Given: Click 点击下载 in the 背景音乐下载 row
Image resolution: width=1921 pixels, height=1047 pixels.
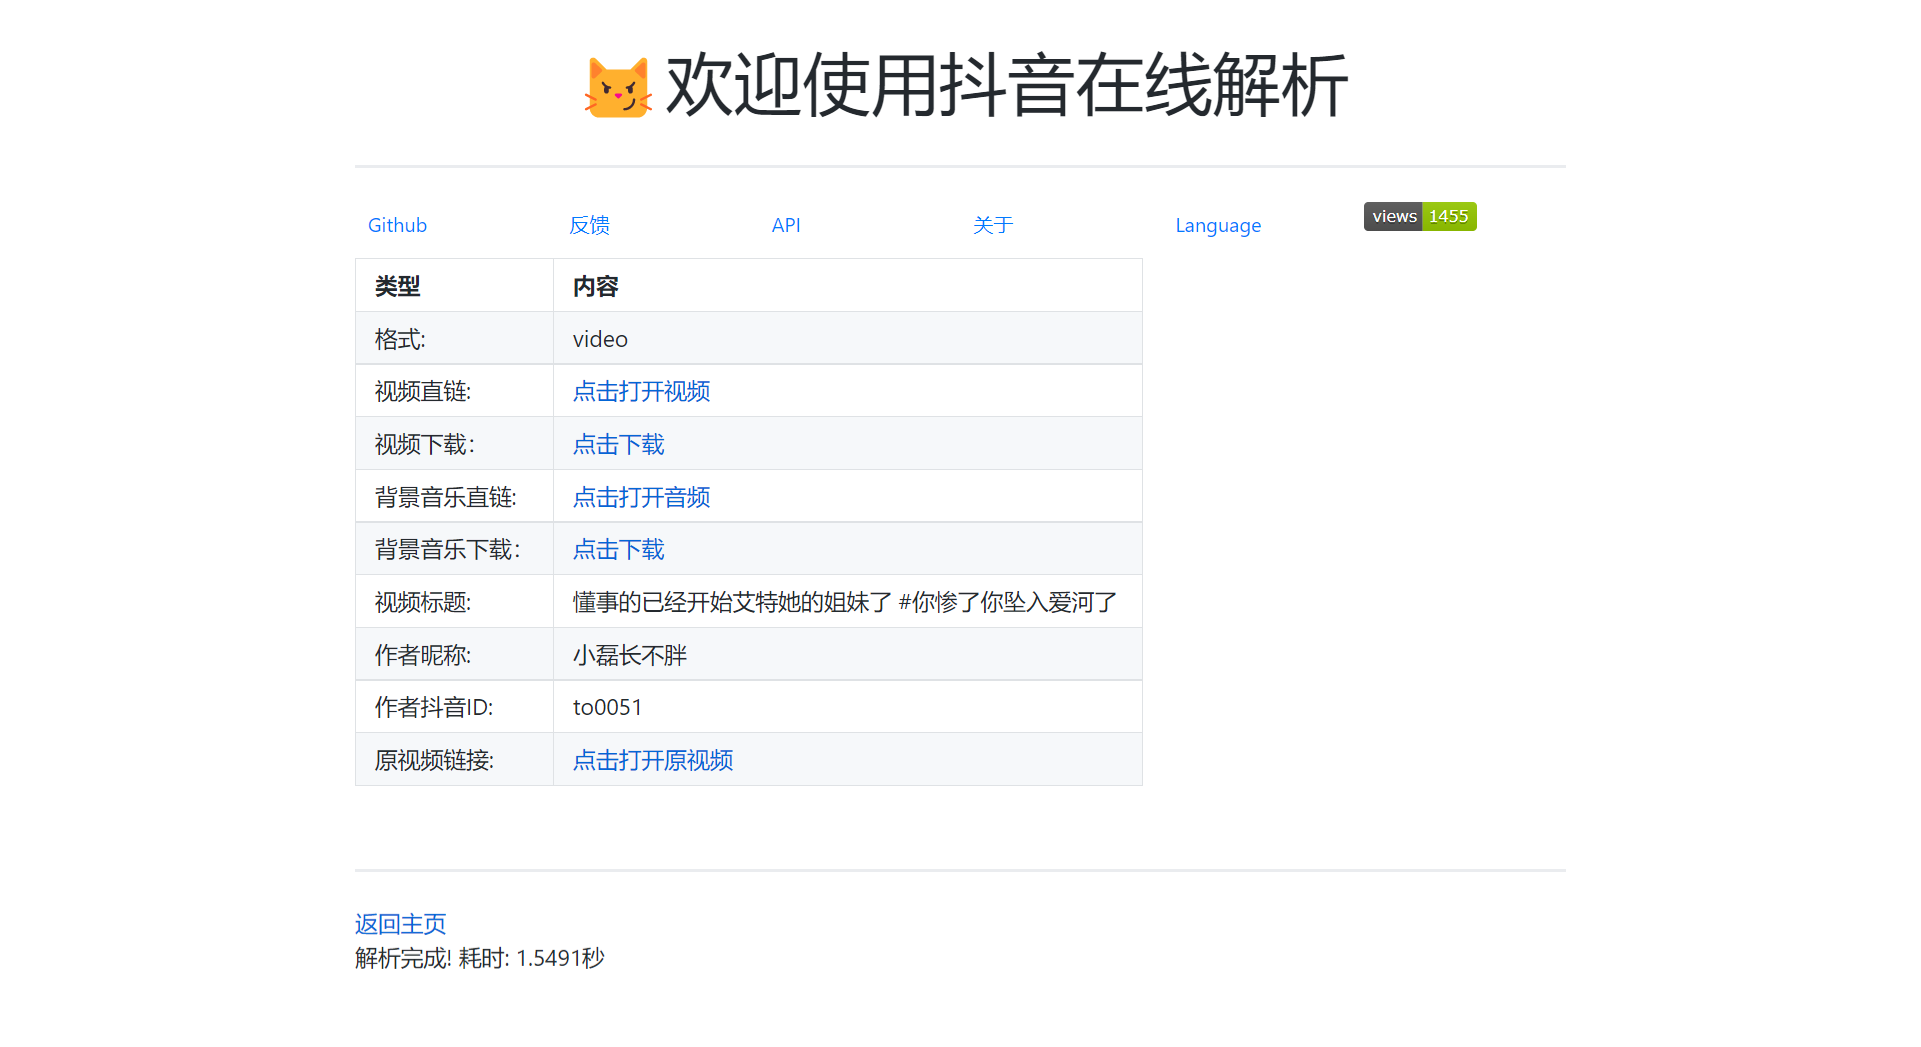Looking at the screenshot, I should pos(618,549).
